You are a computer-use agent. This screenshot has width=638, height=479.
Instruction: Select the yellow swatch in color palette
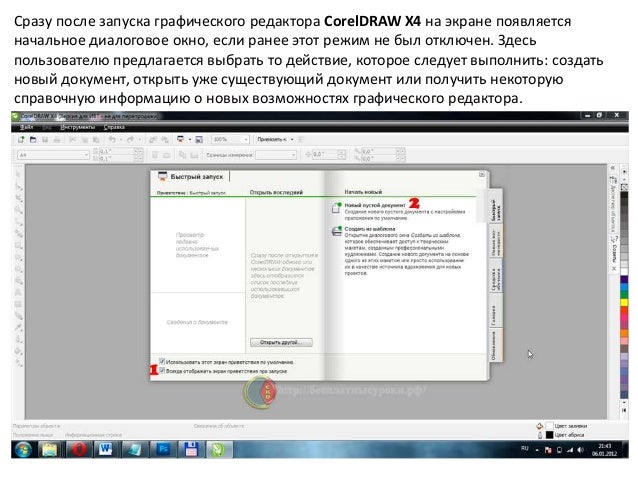point(623,302)
